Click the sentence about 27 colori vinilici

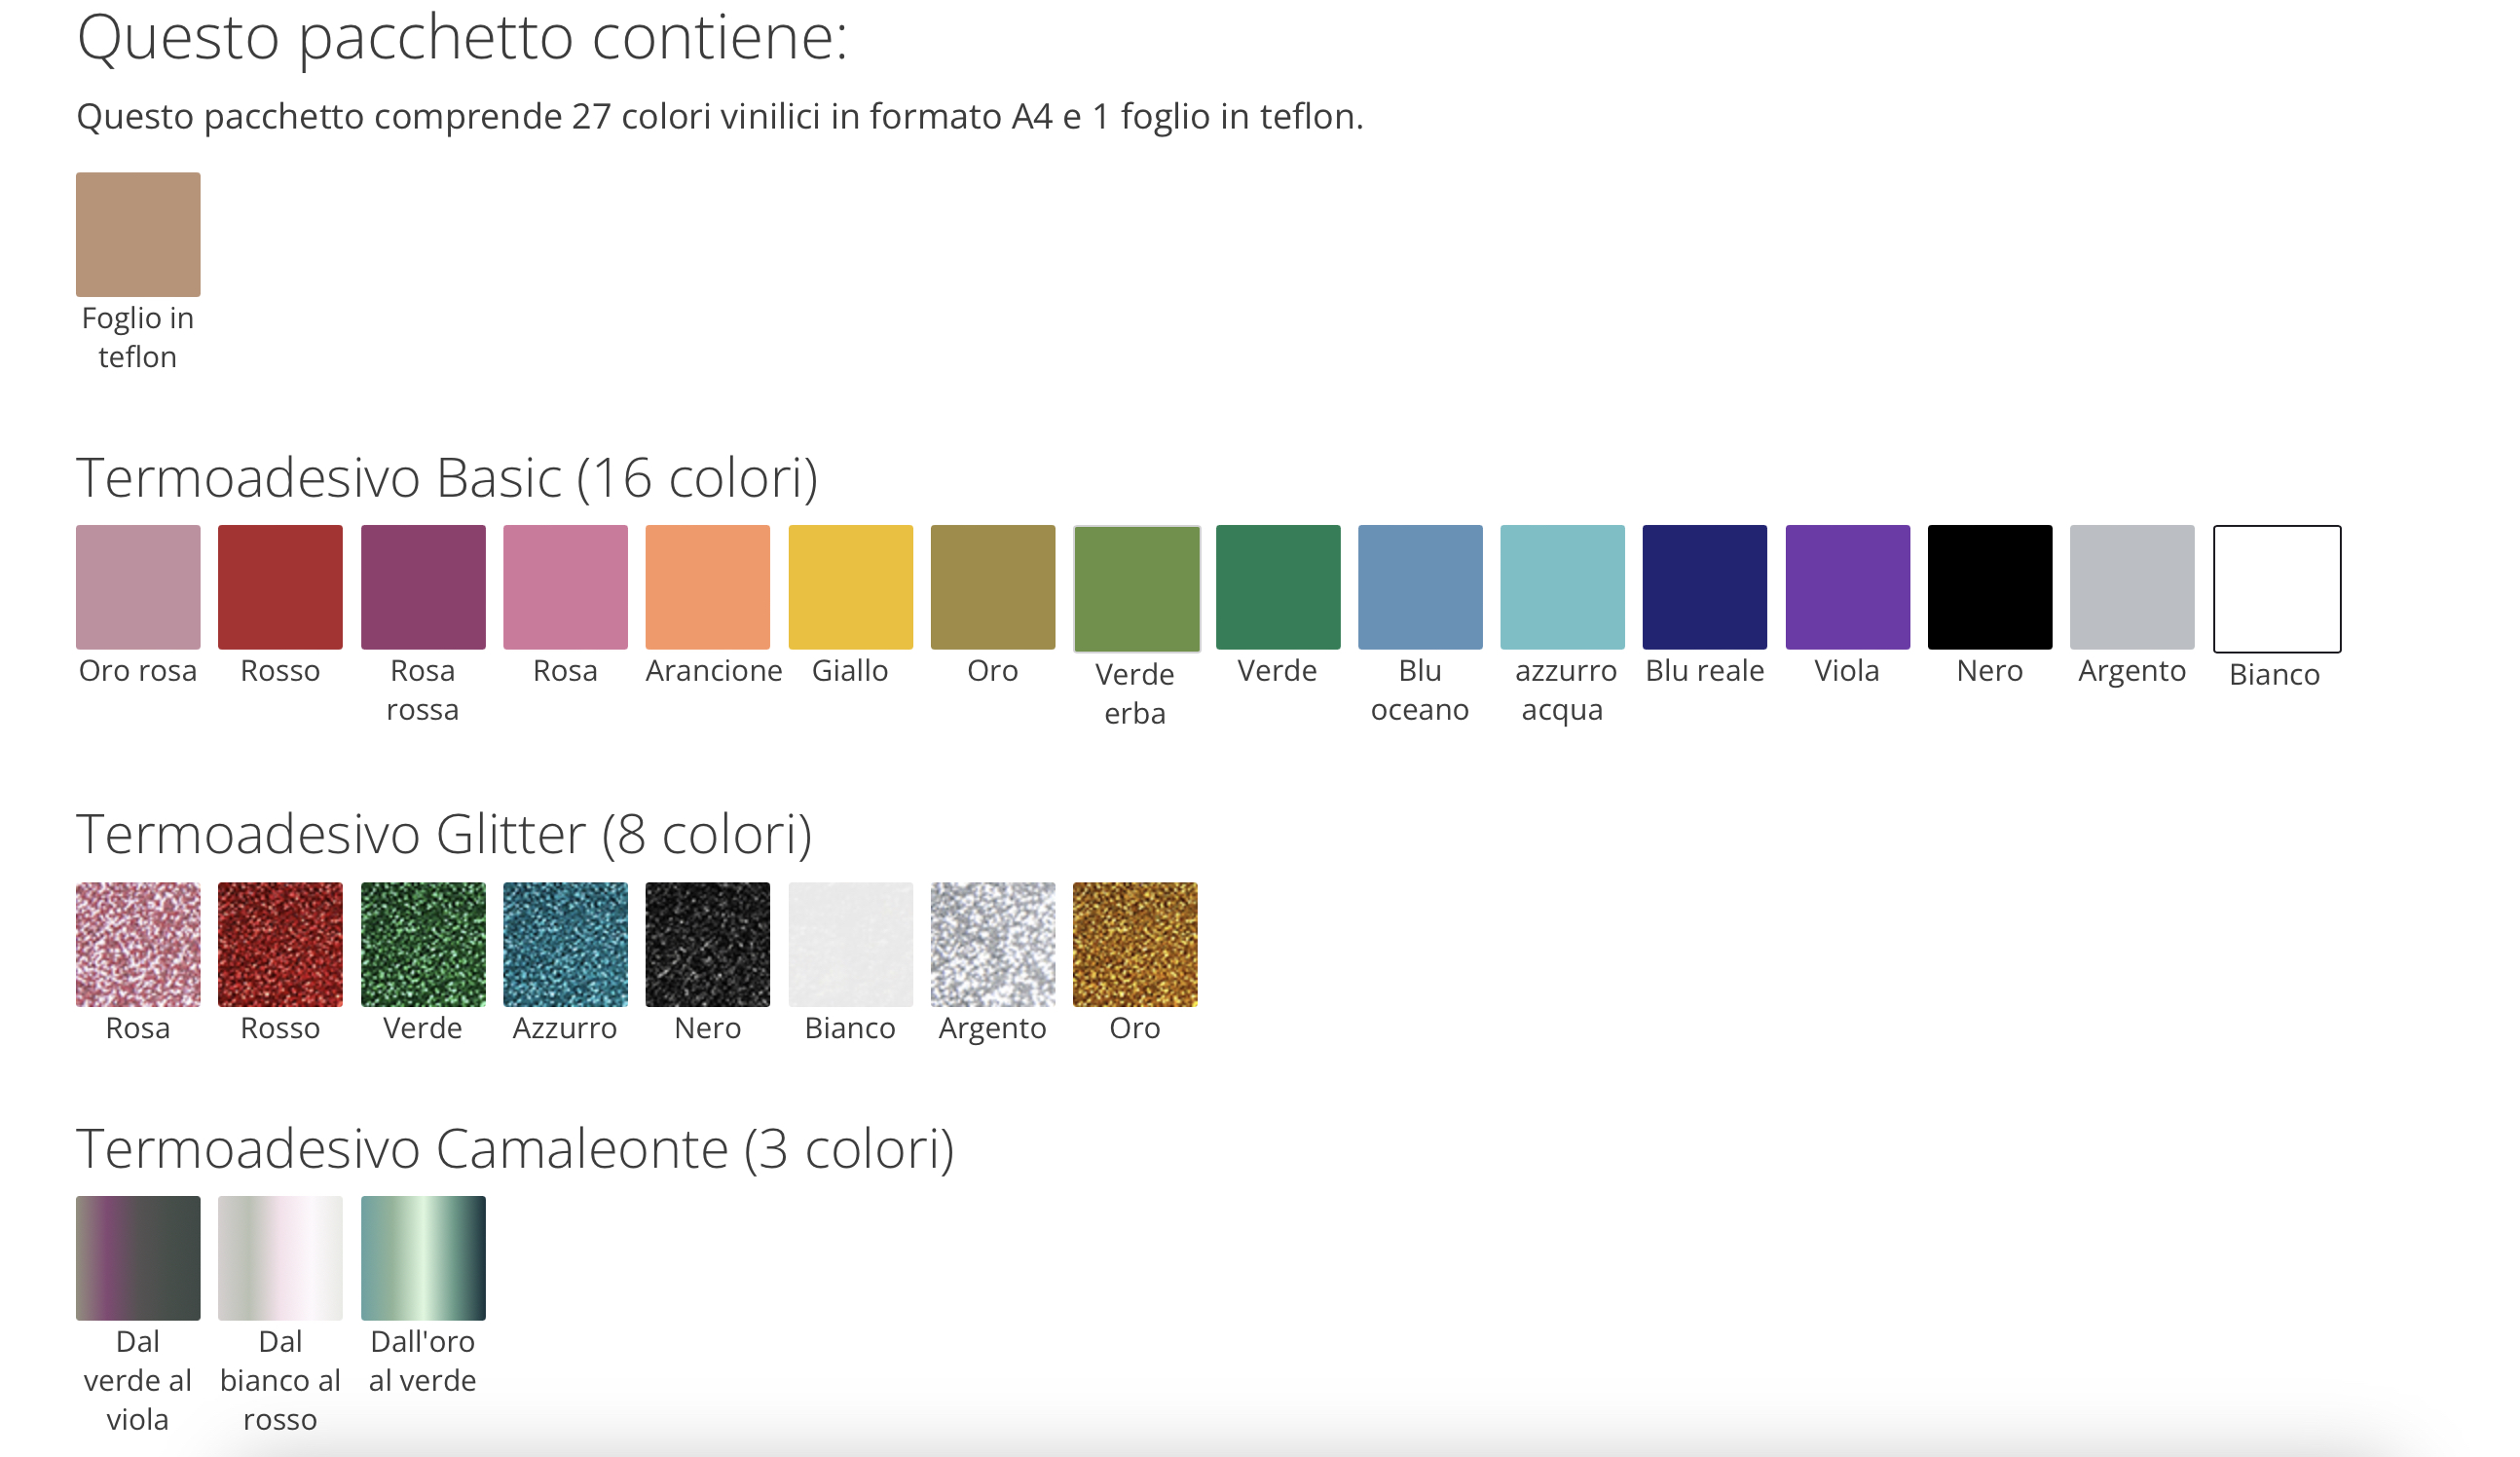(720, 117)
